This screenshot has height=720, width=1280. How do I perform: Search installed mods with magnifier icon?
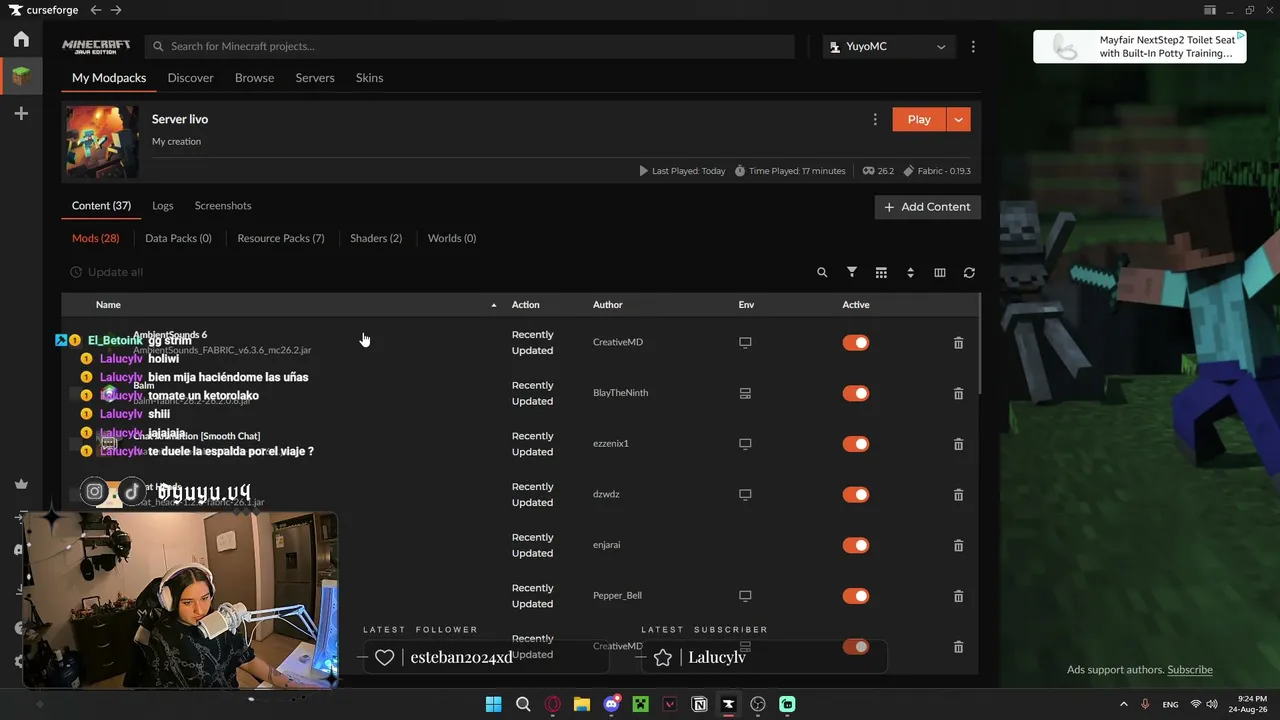822,272
